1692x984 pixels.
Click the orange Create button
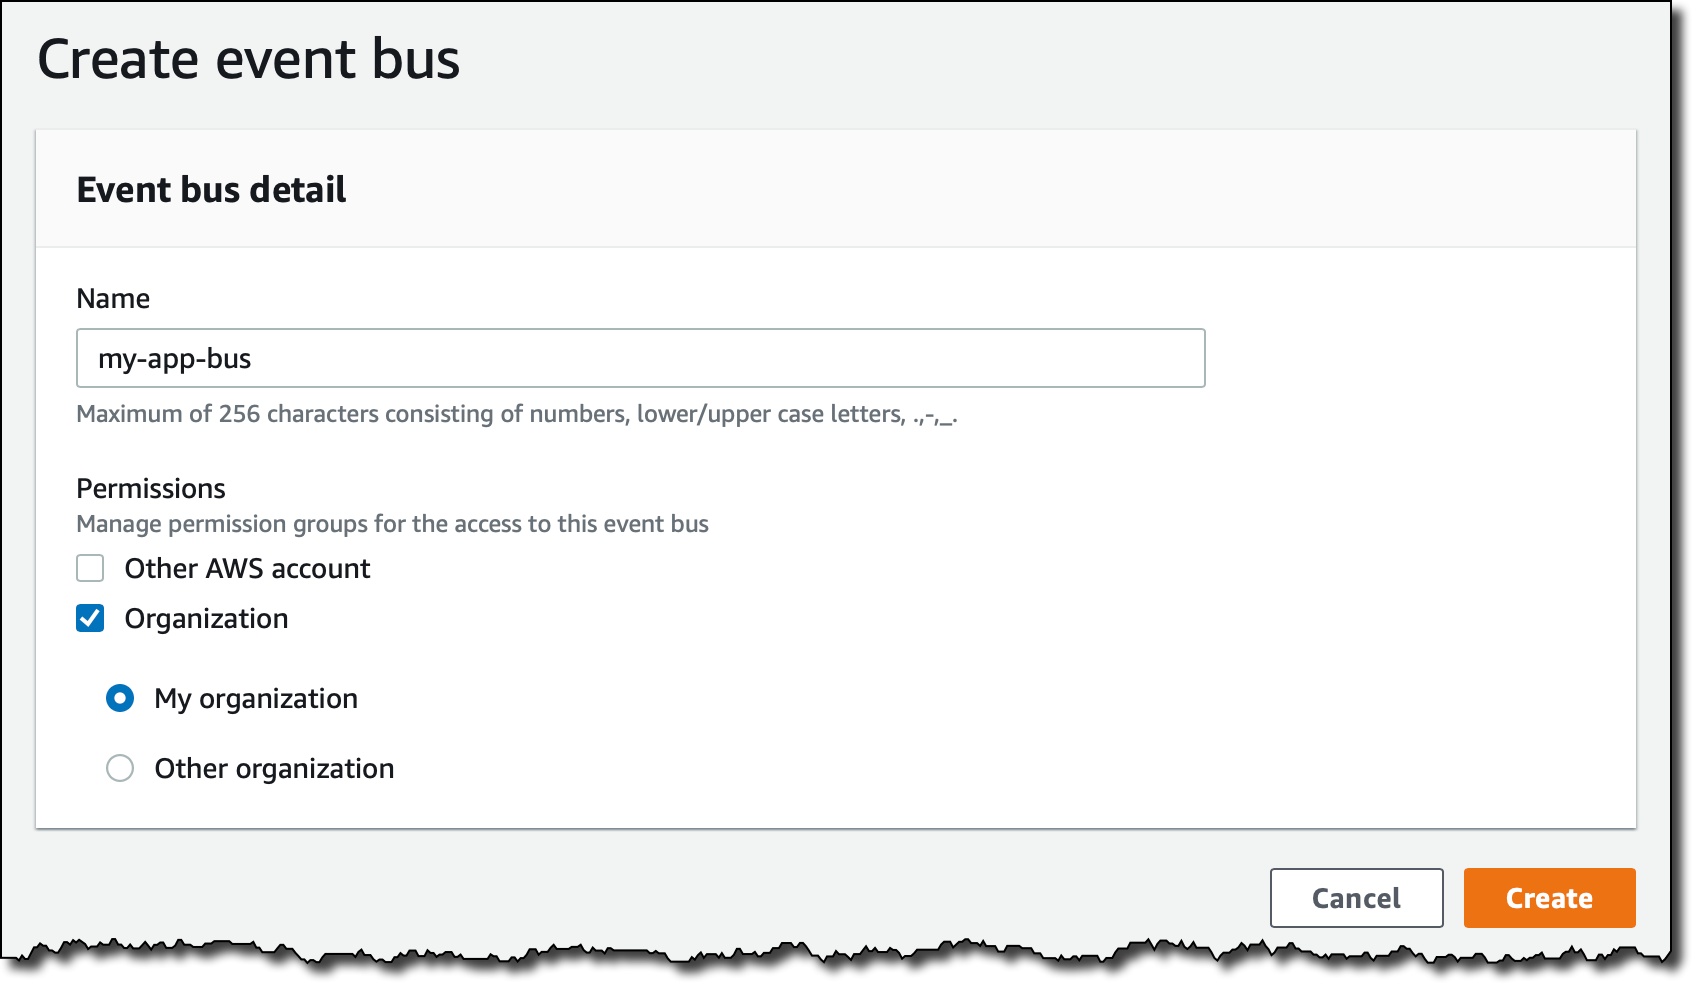(1549, 898)
